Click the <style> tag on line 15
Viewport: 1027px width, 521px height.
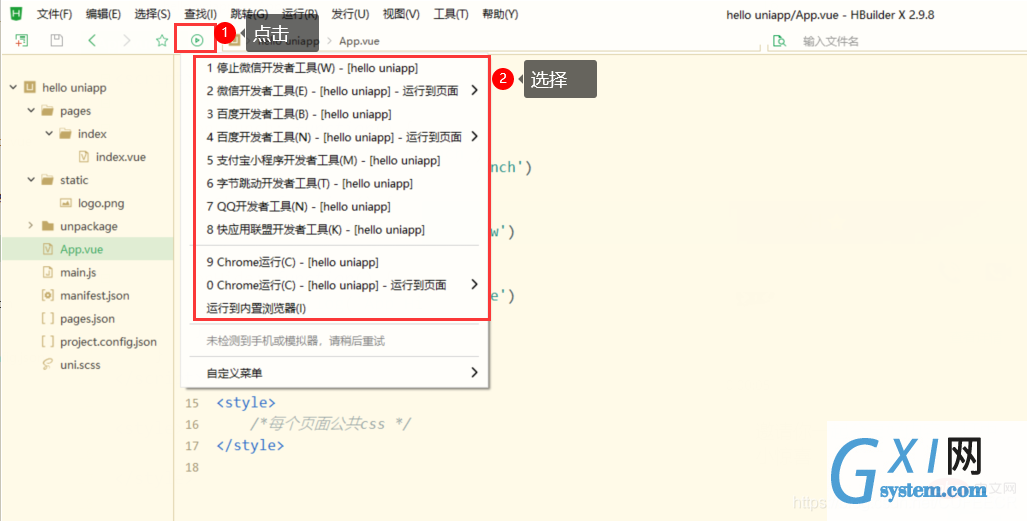pyautogui.click(x=246, y=402)
